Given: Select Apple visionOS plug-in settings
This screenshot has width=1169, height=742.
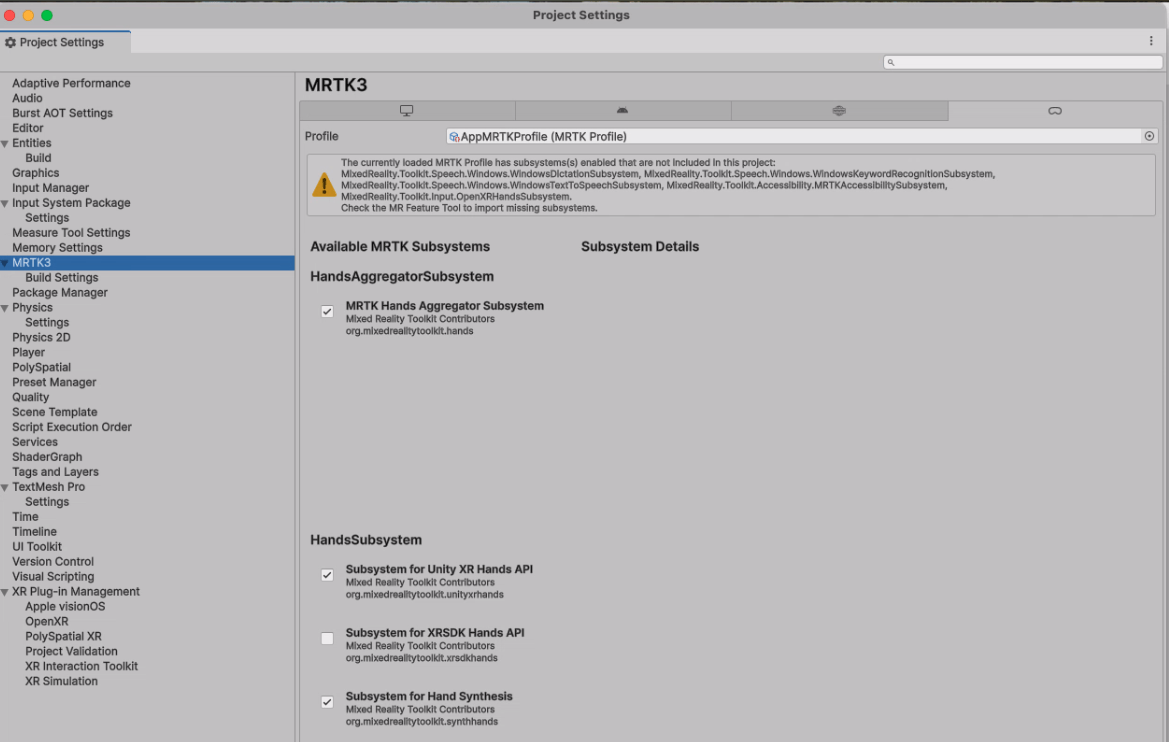Looking at the screenshot, I should pyautogui.click(x=65, y=606).
